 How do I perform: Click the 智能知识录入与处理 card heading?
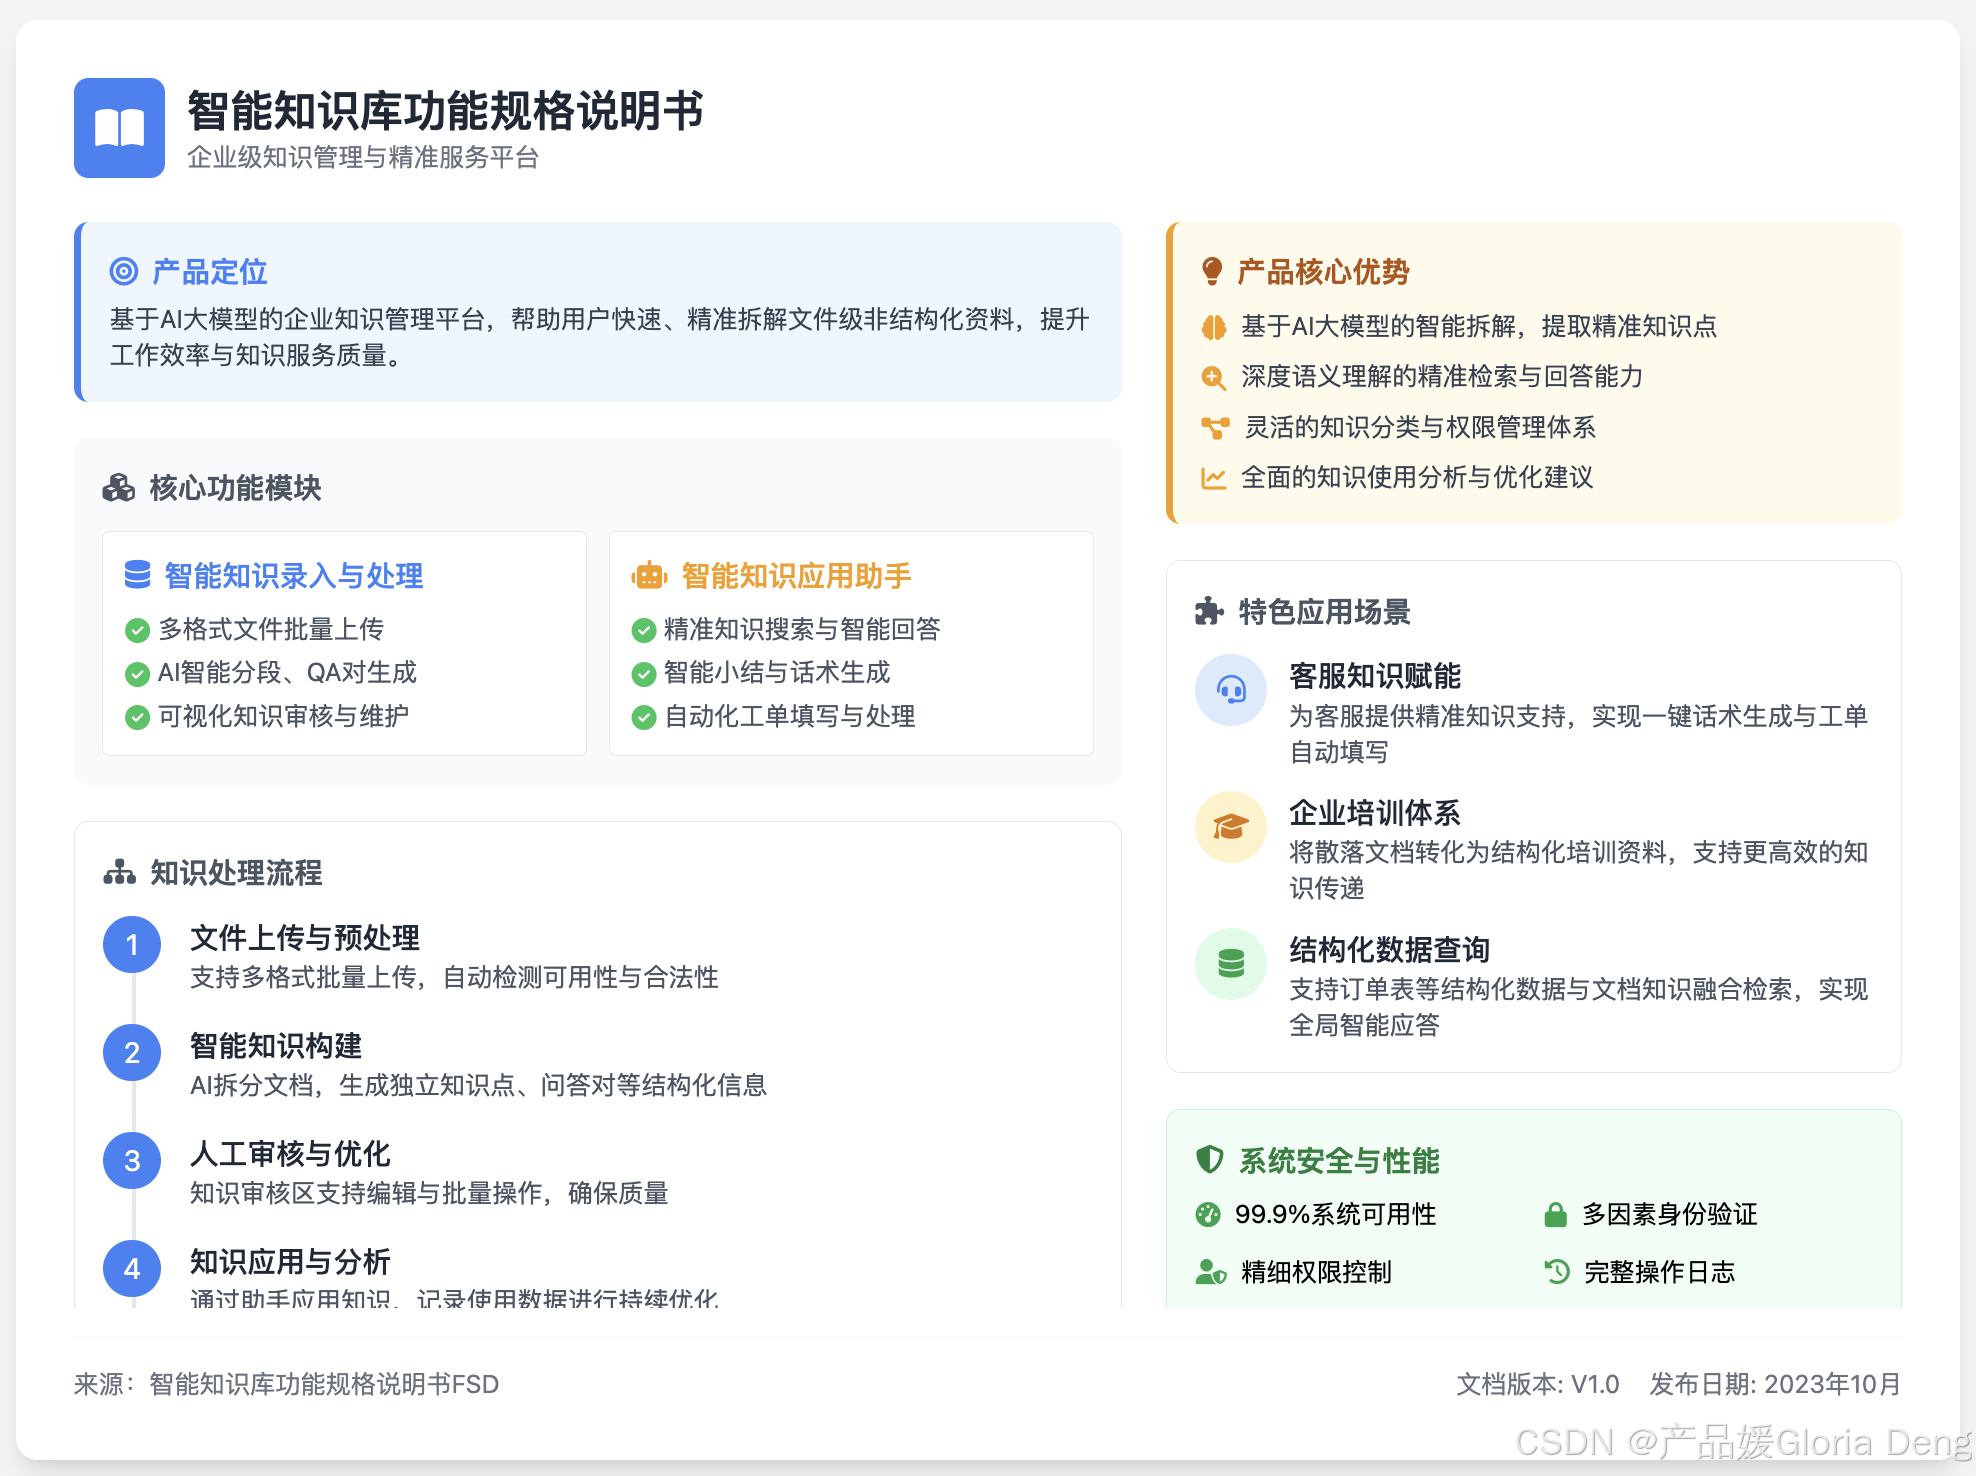[x=293, y=576]
